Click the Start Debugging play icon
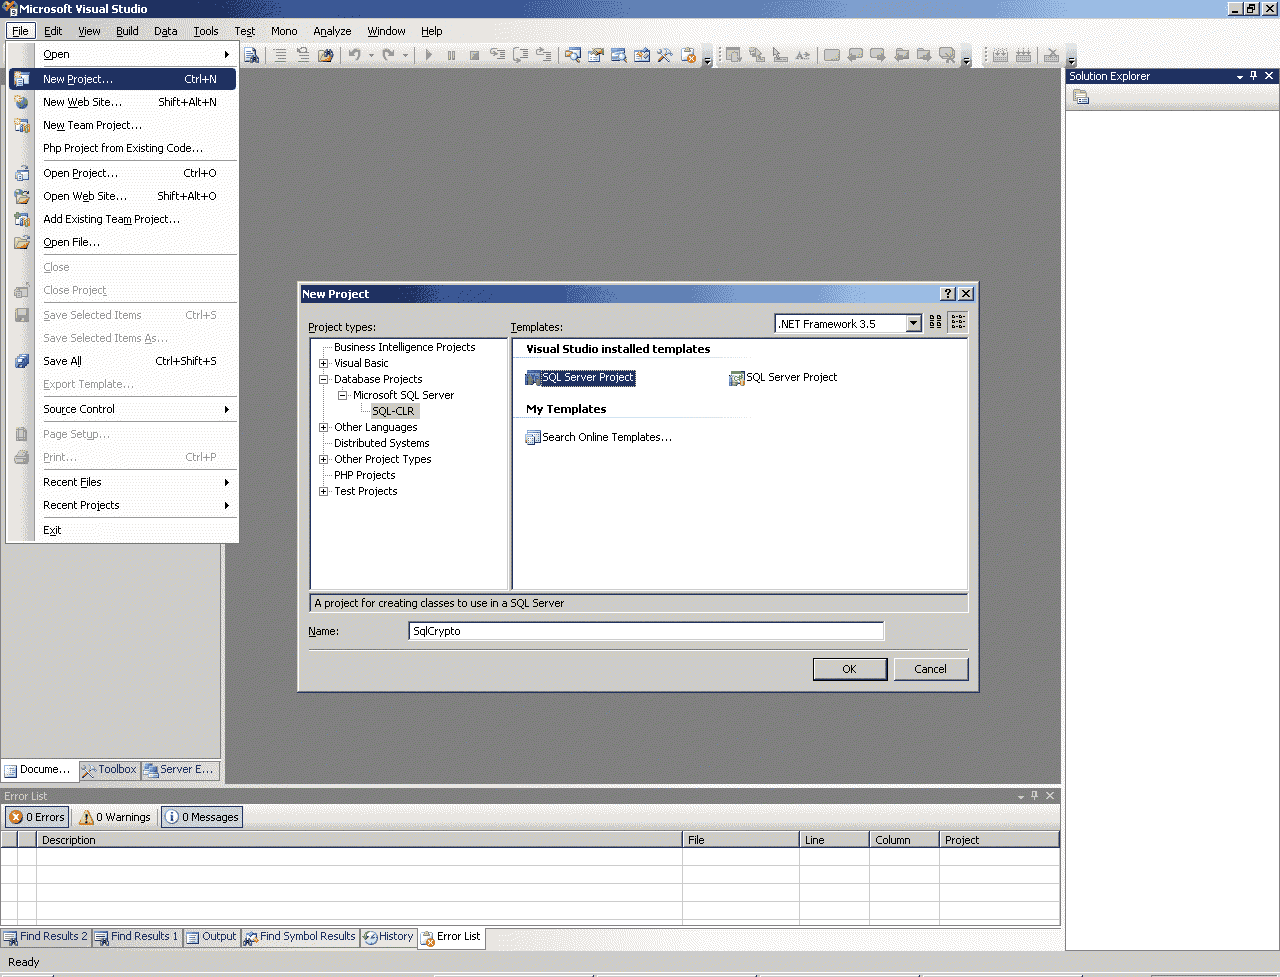 [429, 55]
